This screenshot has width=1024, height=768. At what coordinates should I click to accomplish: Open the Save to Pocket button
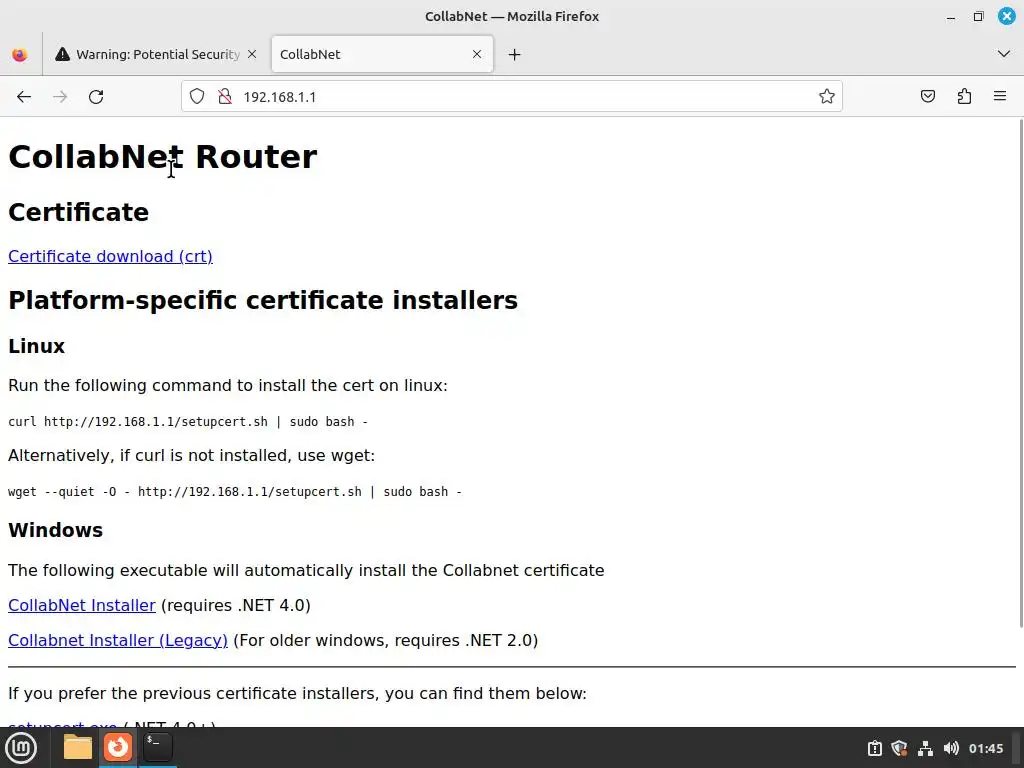(x=927, y=97)
